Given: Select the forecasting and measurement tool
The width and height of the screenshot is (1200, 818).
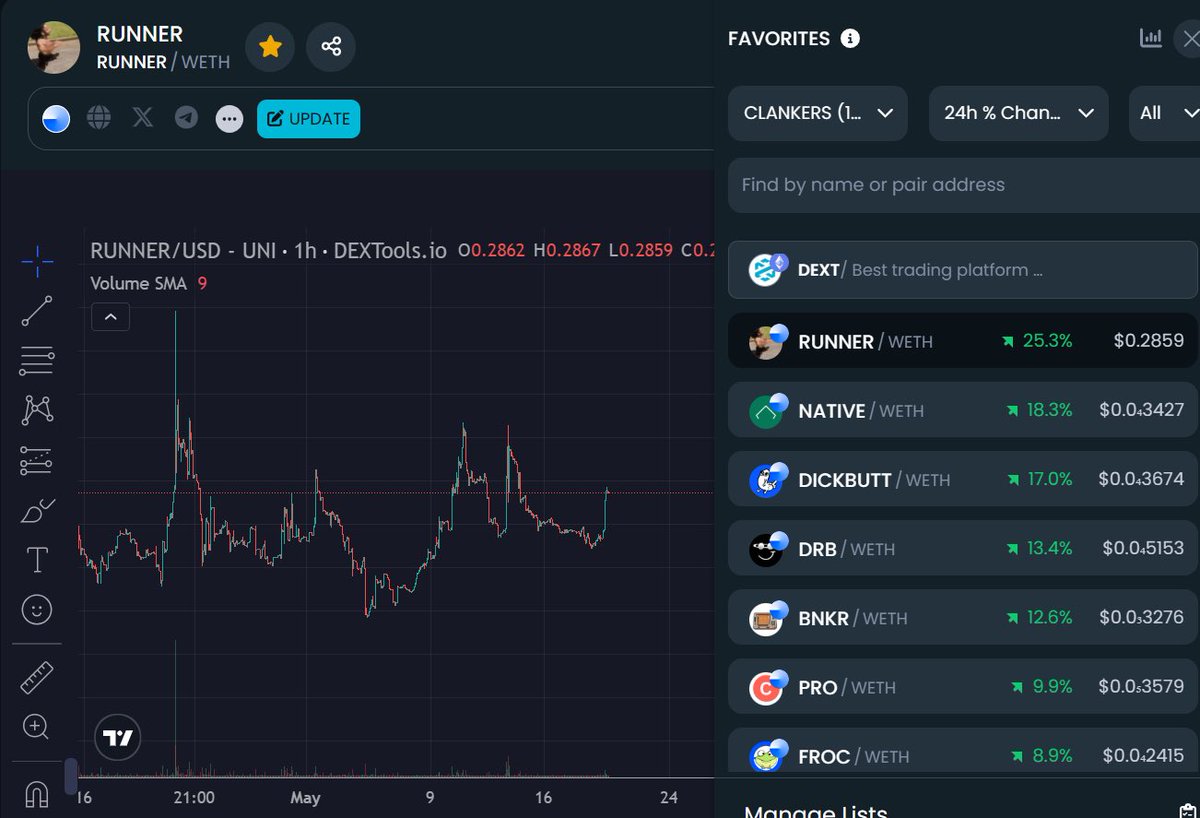Looking at the screenshot, I should (x=37, y=460).
